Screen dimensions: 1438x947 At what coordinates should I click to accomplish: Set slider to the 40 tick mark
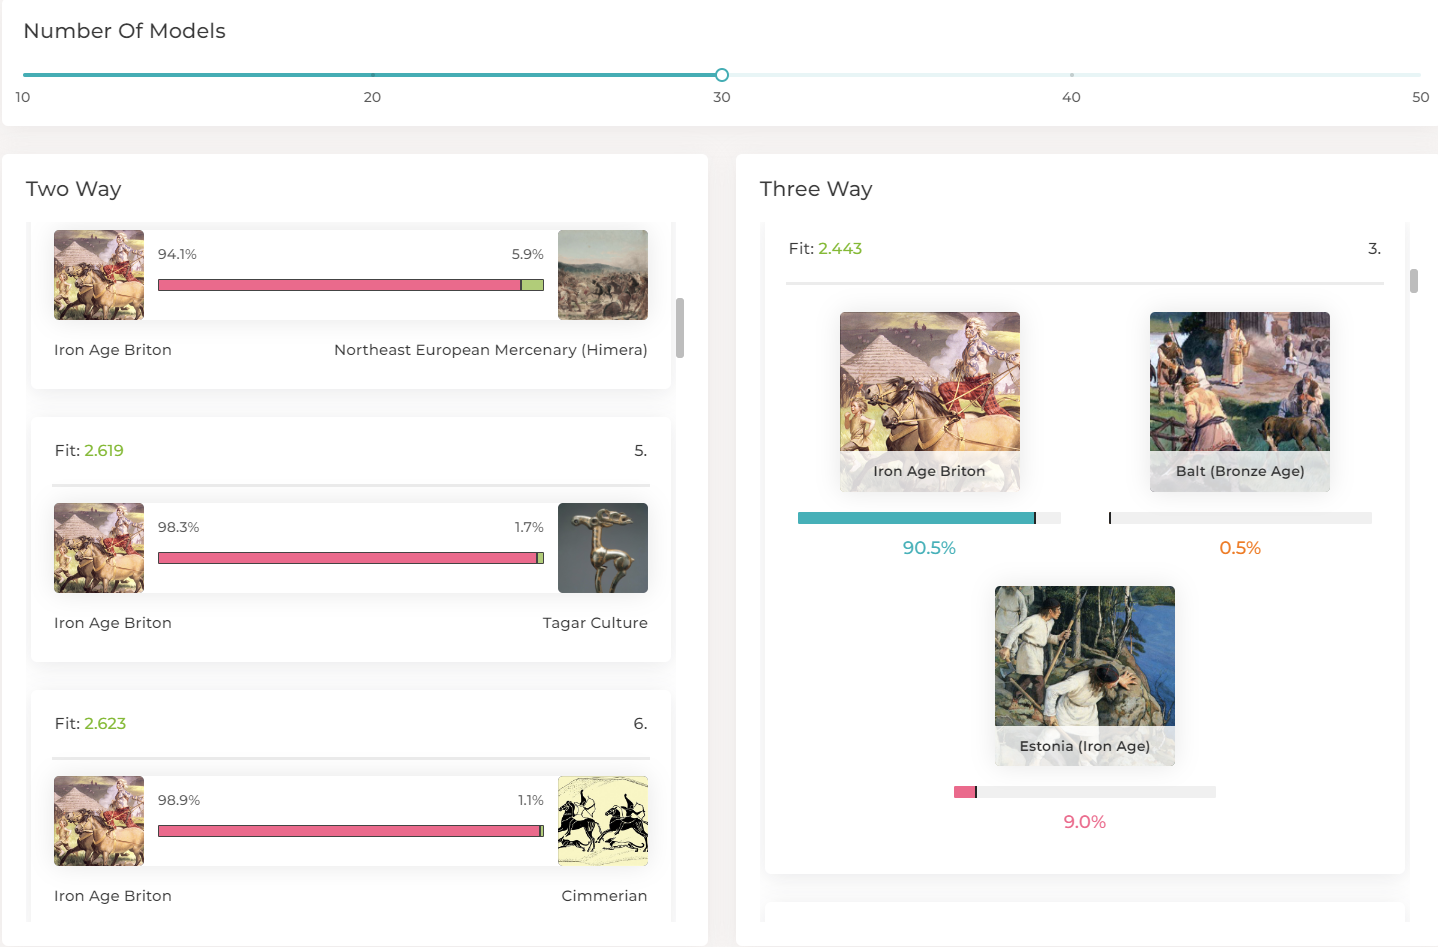pos(1071,75)
